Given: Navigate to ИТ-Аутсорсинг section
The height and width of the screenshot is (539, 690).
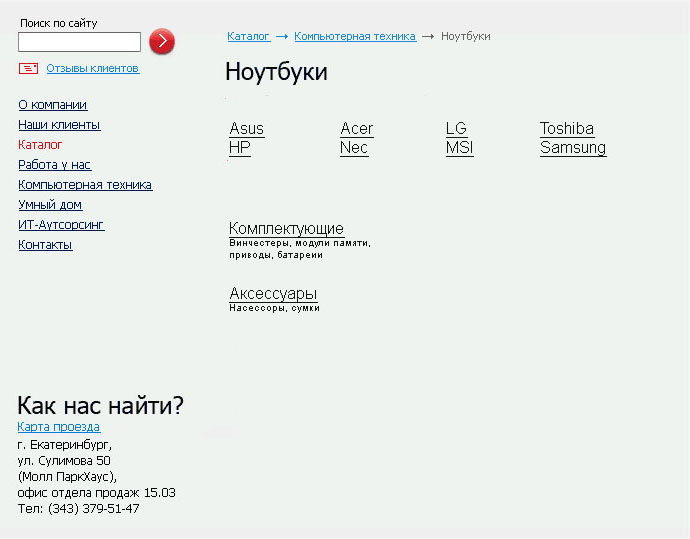Looking at the screenshot, I should pos(61,225).
